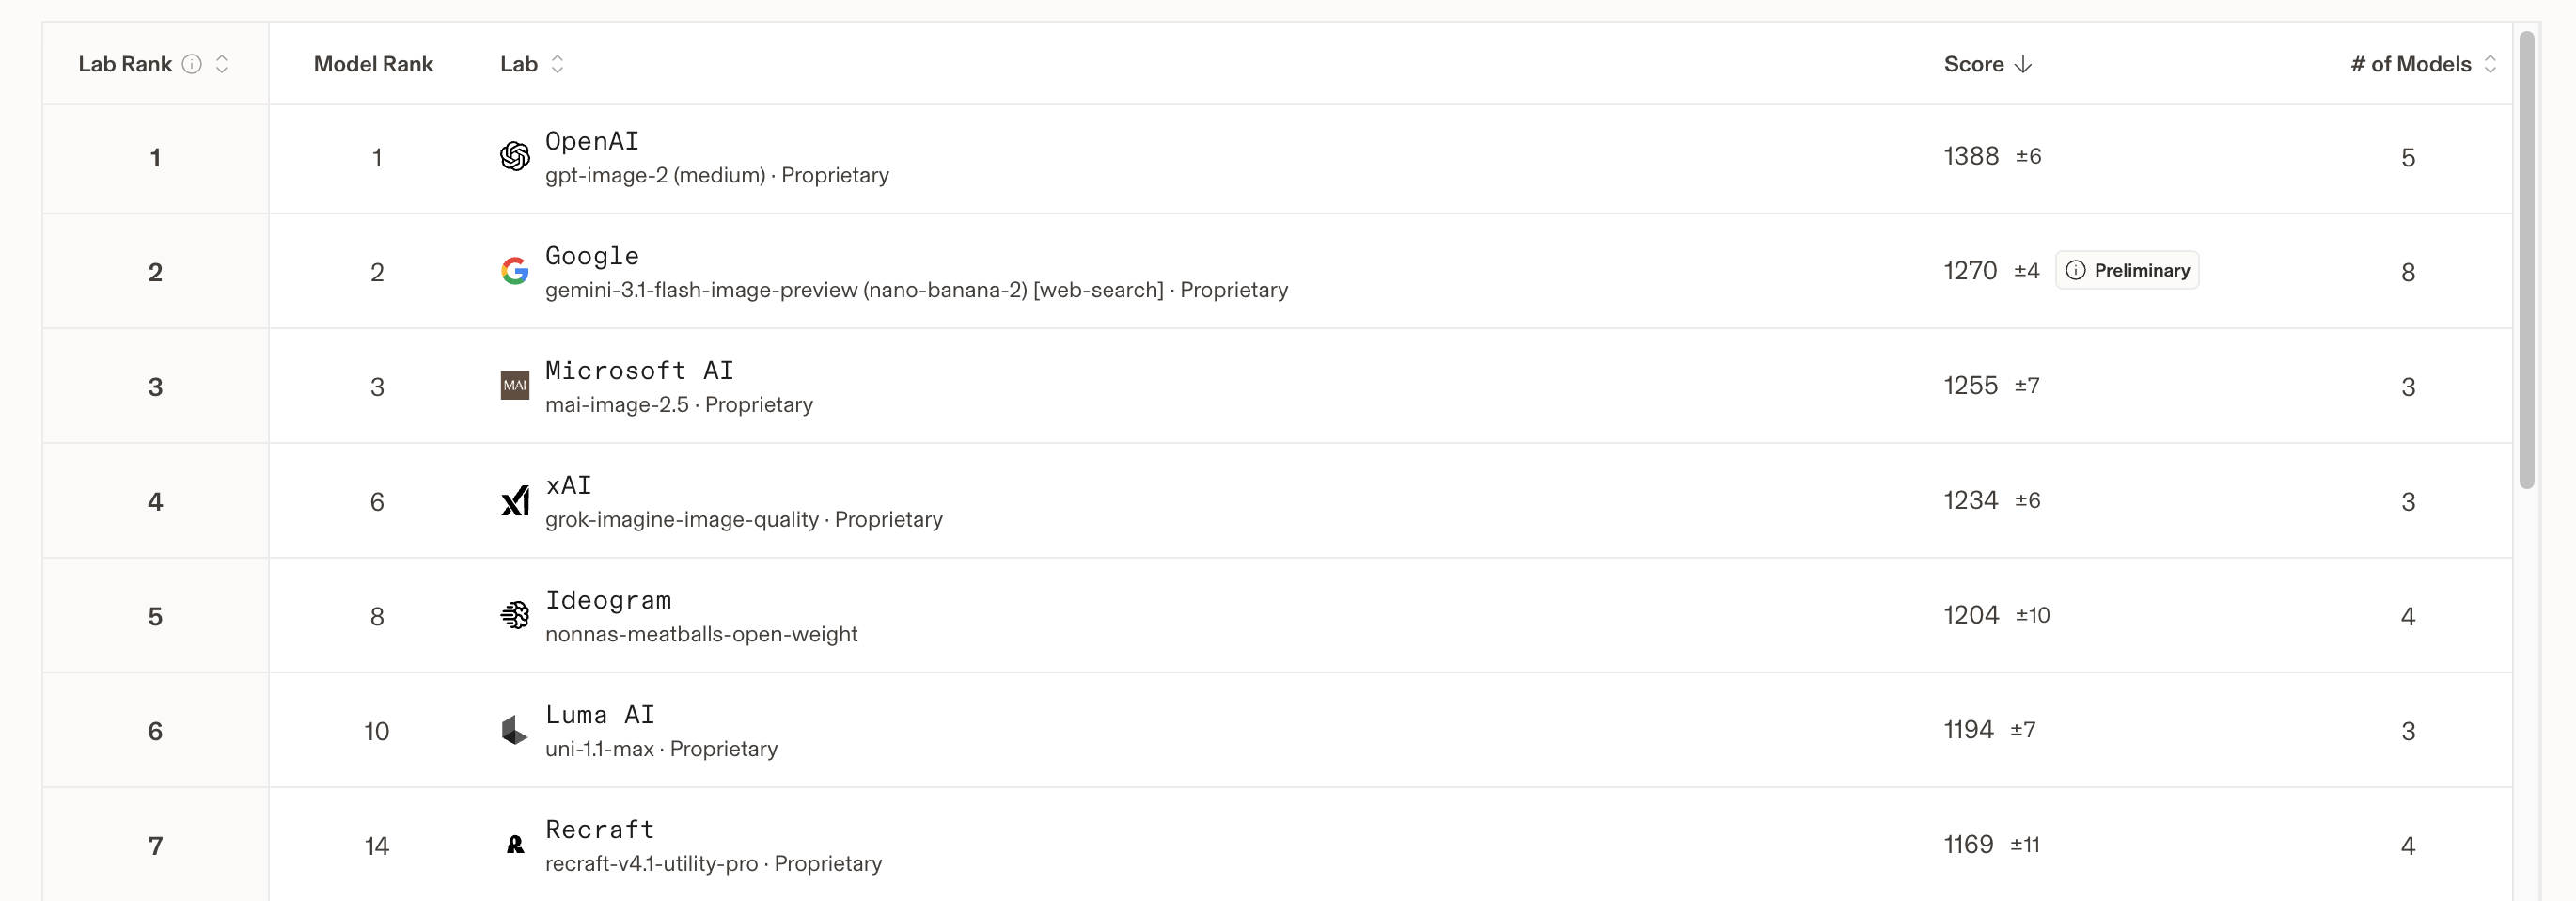This screenshot has height=901, width=2576.
Task: Reverse the Score column sort arrow
Action: click(2024, 64)
